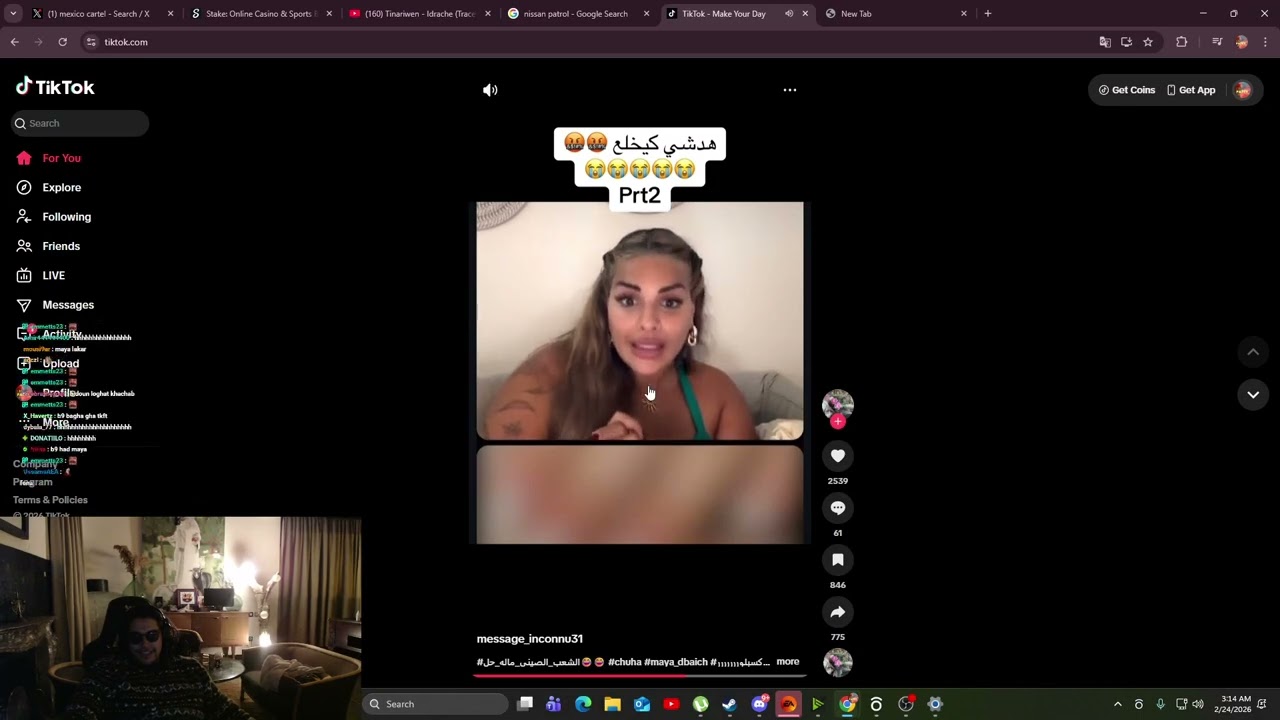Open Outlook from the taskbar

642,704
